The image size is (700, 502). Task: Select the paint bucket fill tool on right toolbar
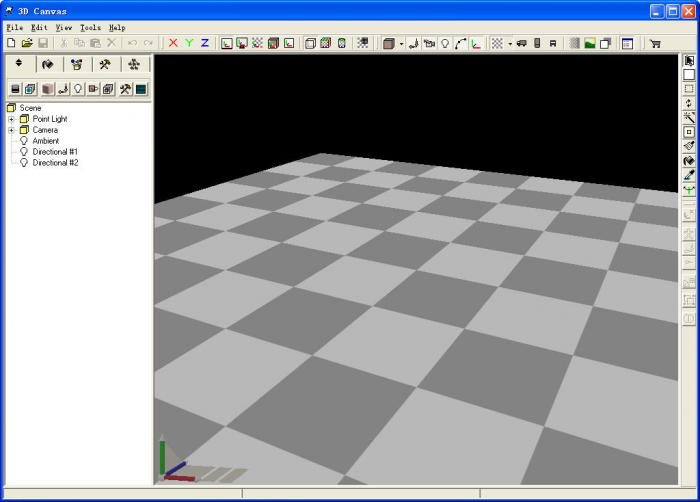click(689, 161)
